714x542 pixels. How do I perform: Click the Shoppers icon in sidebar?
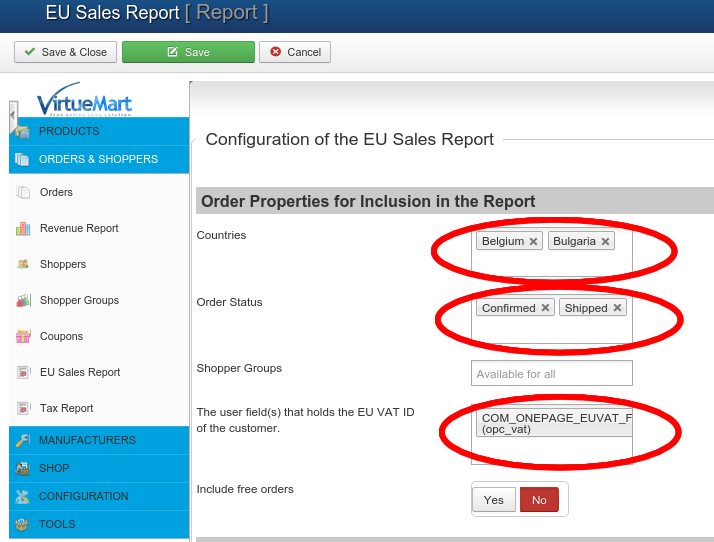click(23, 265)
